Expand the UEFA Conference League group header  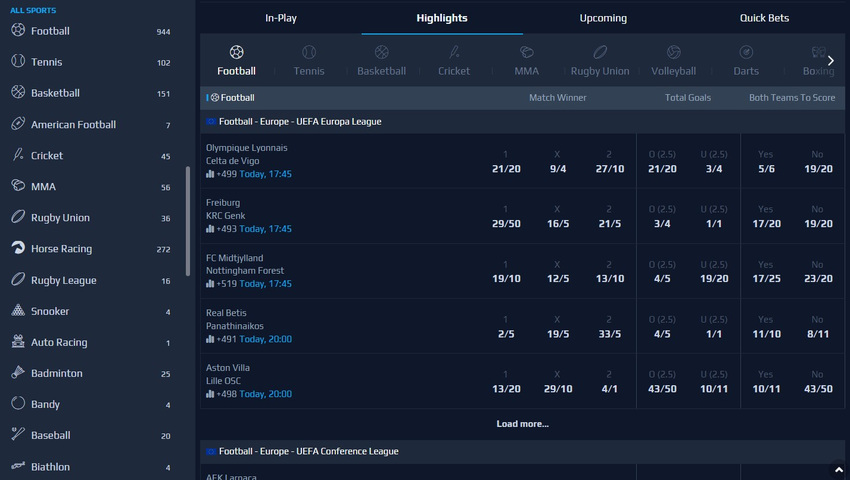point(522,451)
